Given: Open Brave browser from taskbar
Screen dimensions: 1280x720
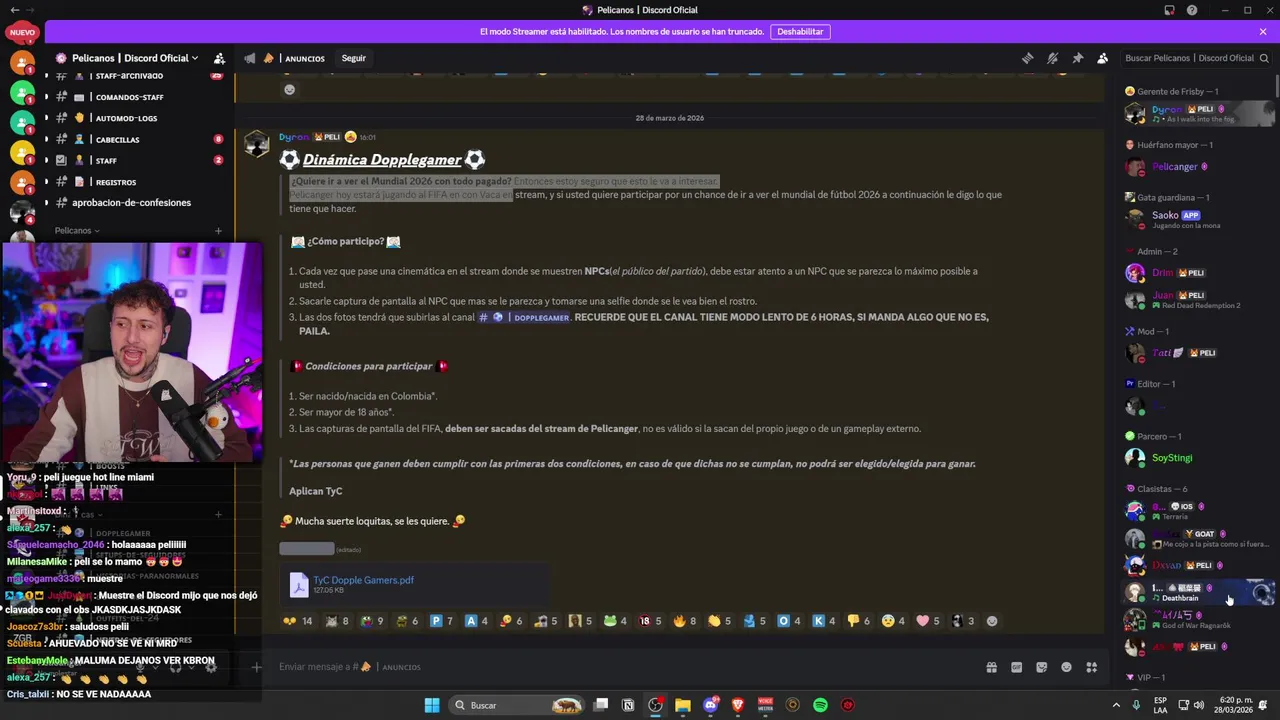Looking at the screenshot, I should coord(738,705).
